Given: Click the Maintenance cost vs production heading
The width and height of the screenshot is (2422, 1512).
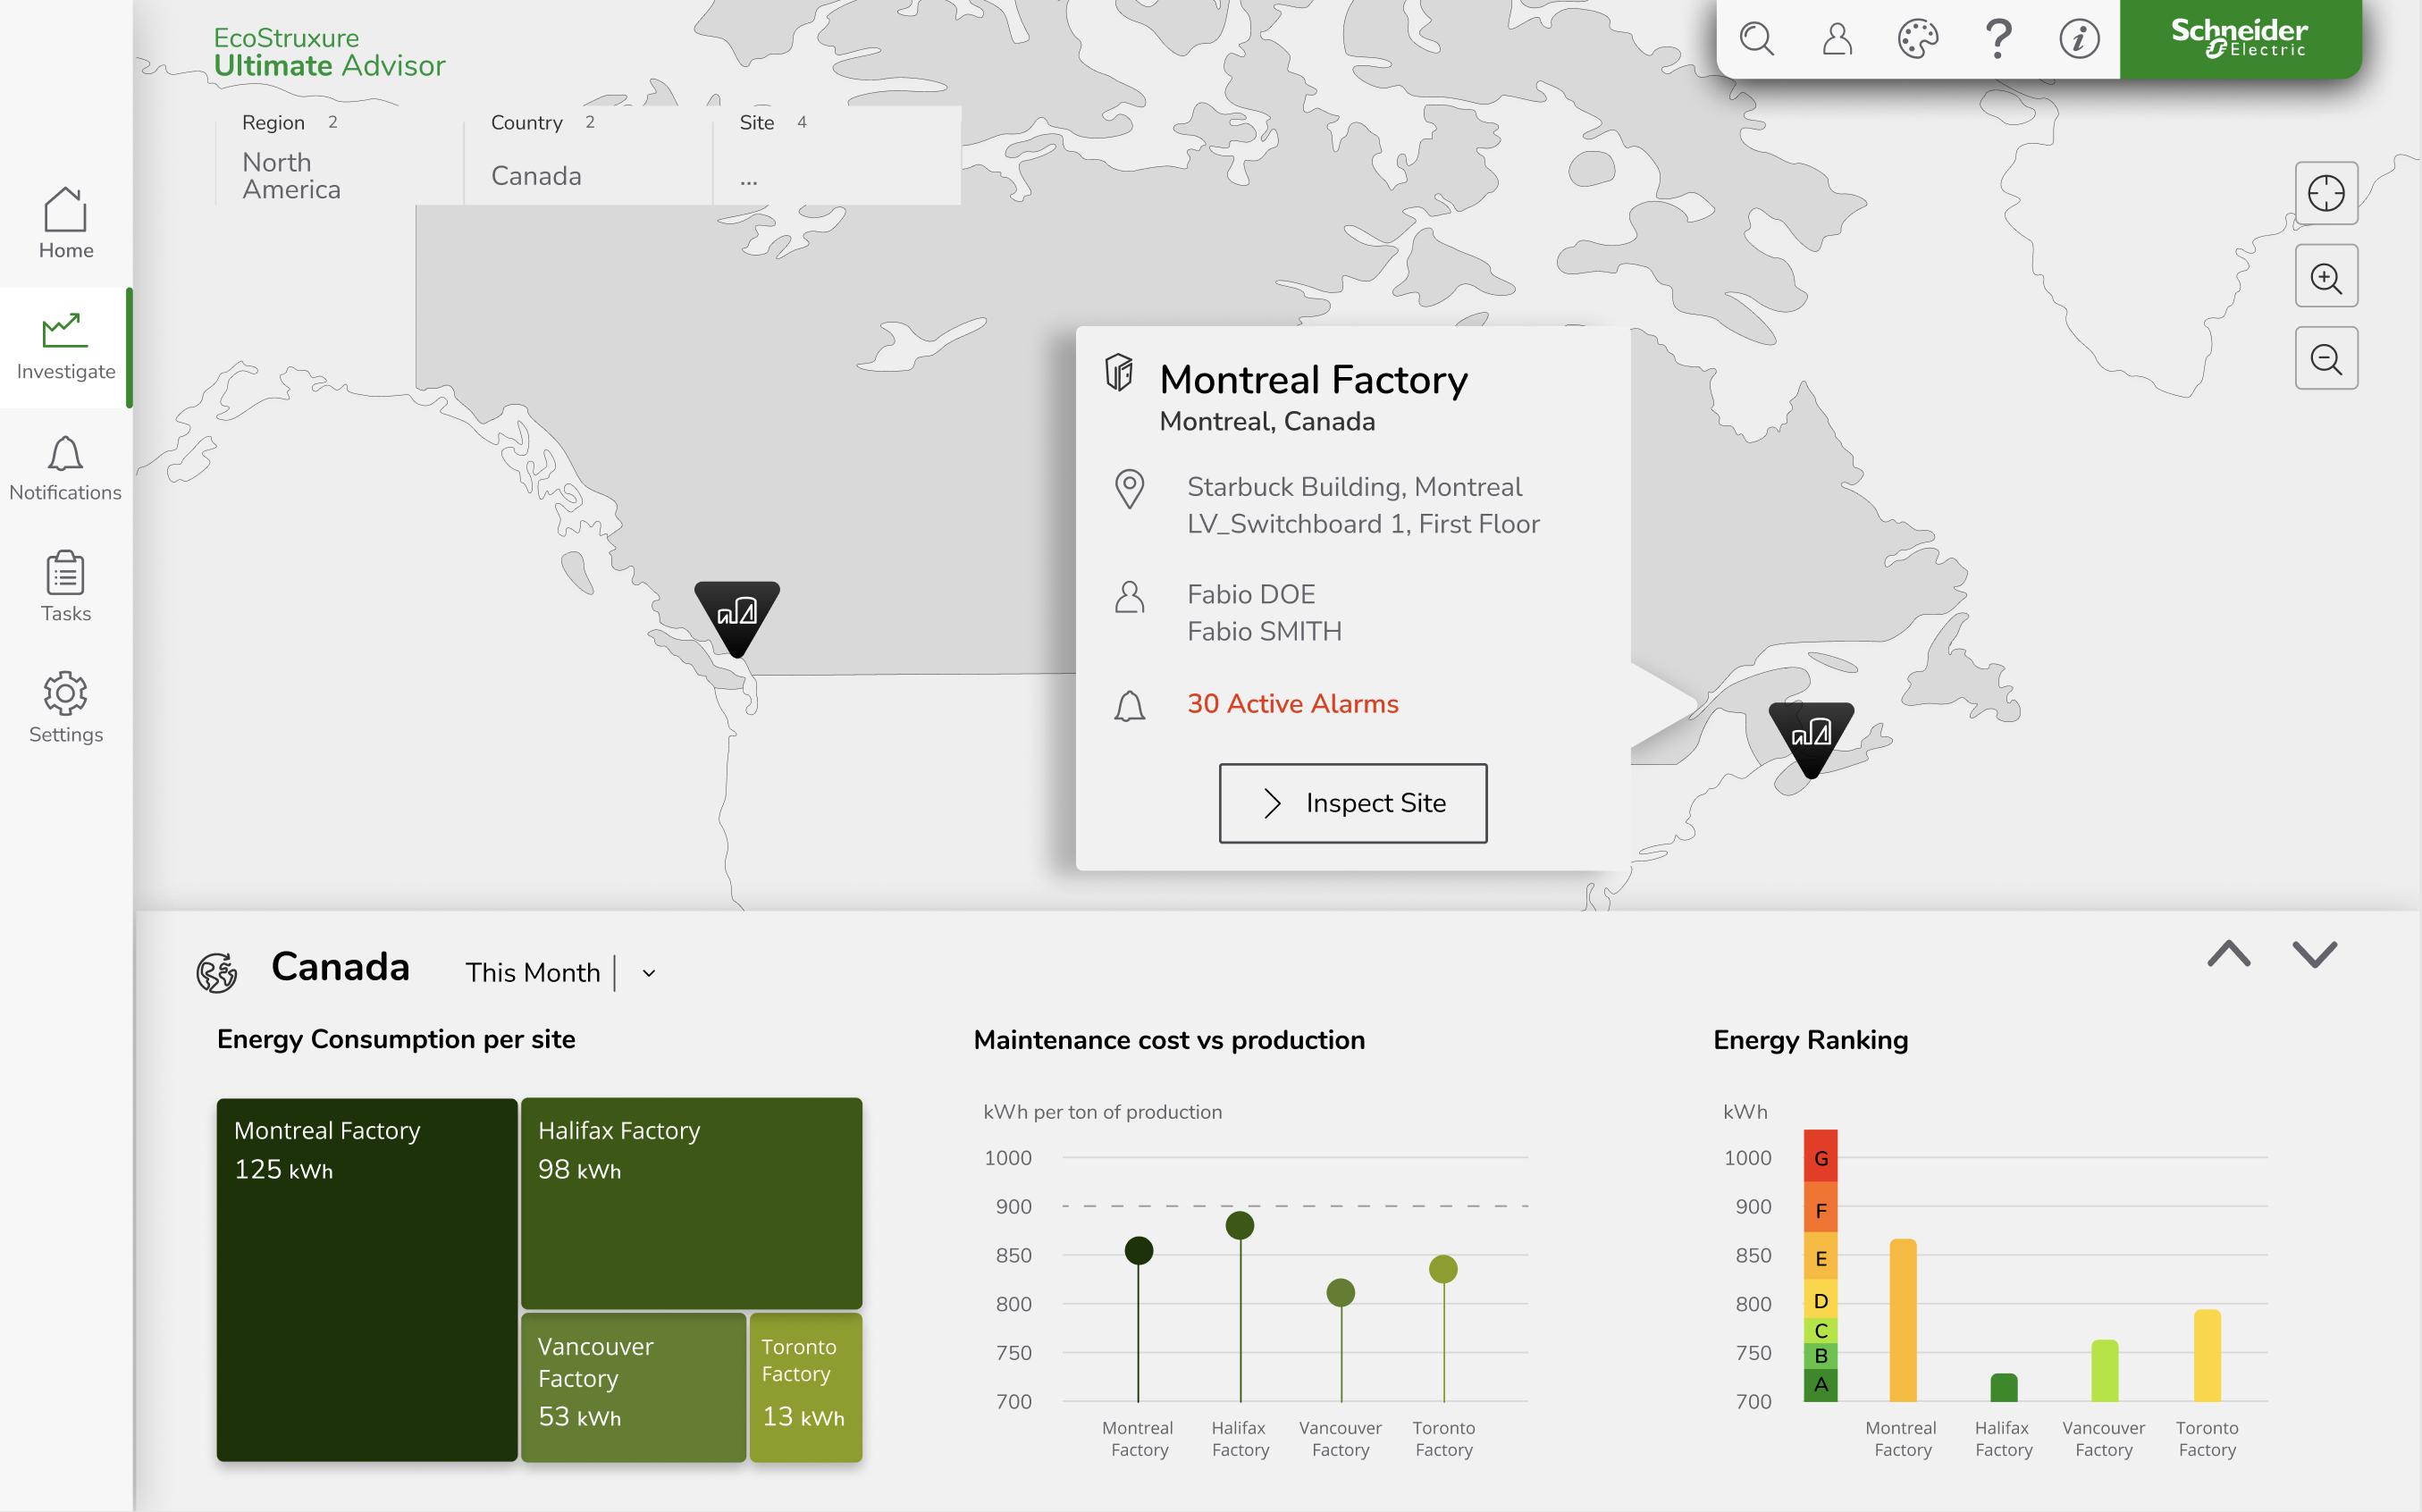Looking at the screenshot, I should 1169,1041.
